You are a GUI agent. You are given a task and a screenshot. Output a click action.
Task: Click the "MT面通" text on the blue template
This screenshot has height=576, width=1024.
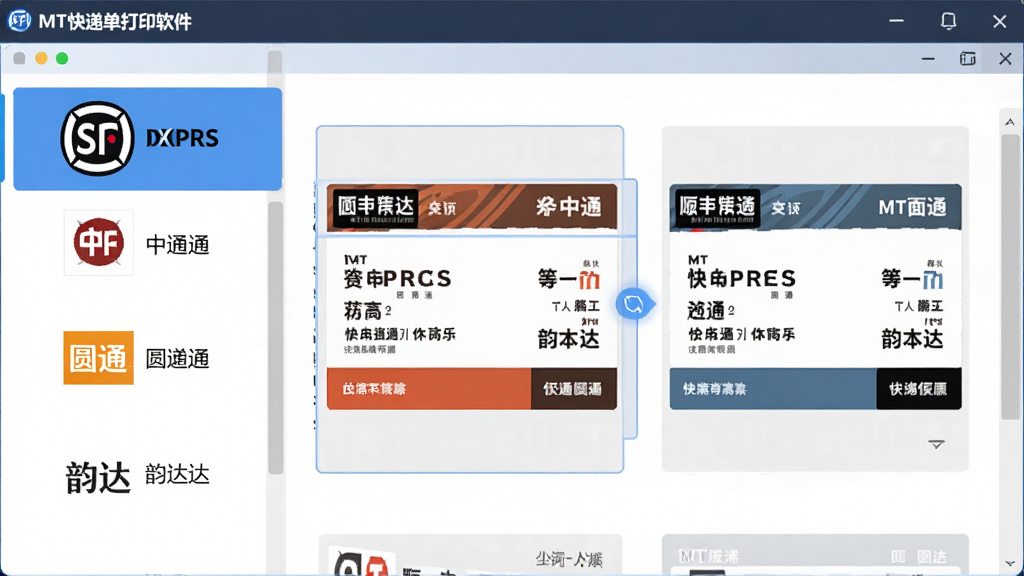[912, 208]
